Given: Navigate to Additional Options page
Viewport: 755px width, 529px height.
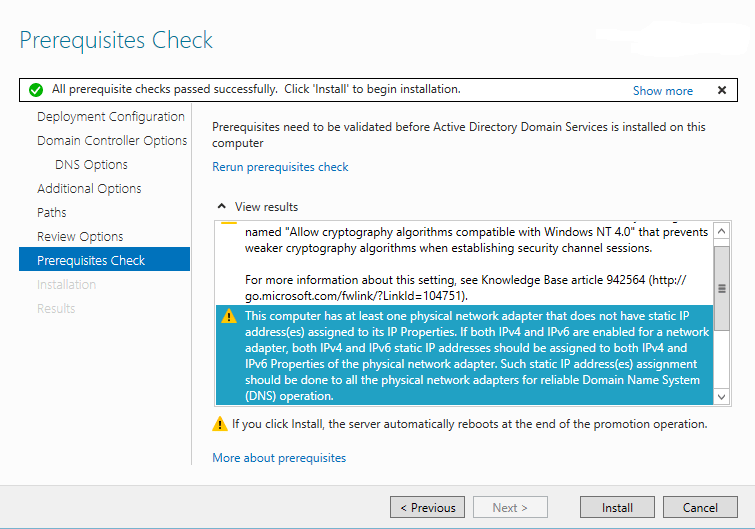Looking at the screenshot, I should (x=89, y=189).
